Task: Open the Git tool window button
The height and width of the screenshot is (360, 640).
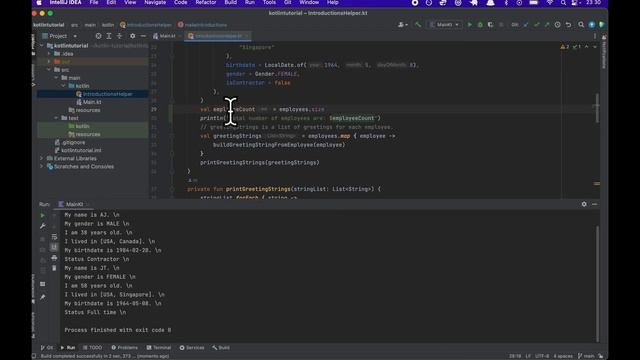Action: click(x=47, y=348)
